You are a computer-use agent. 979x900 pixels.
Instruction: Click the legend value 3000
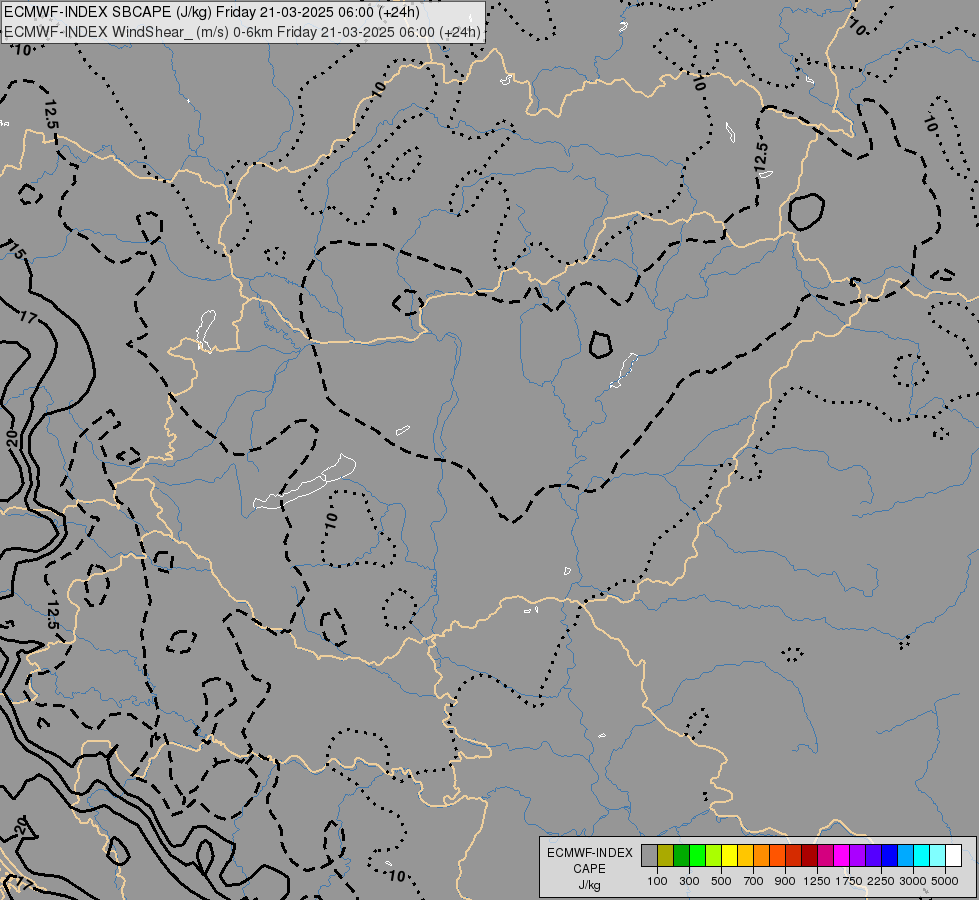pyautogui.click(x=913, y=881)
